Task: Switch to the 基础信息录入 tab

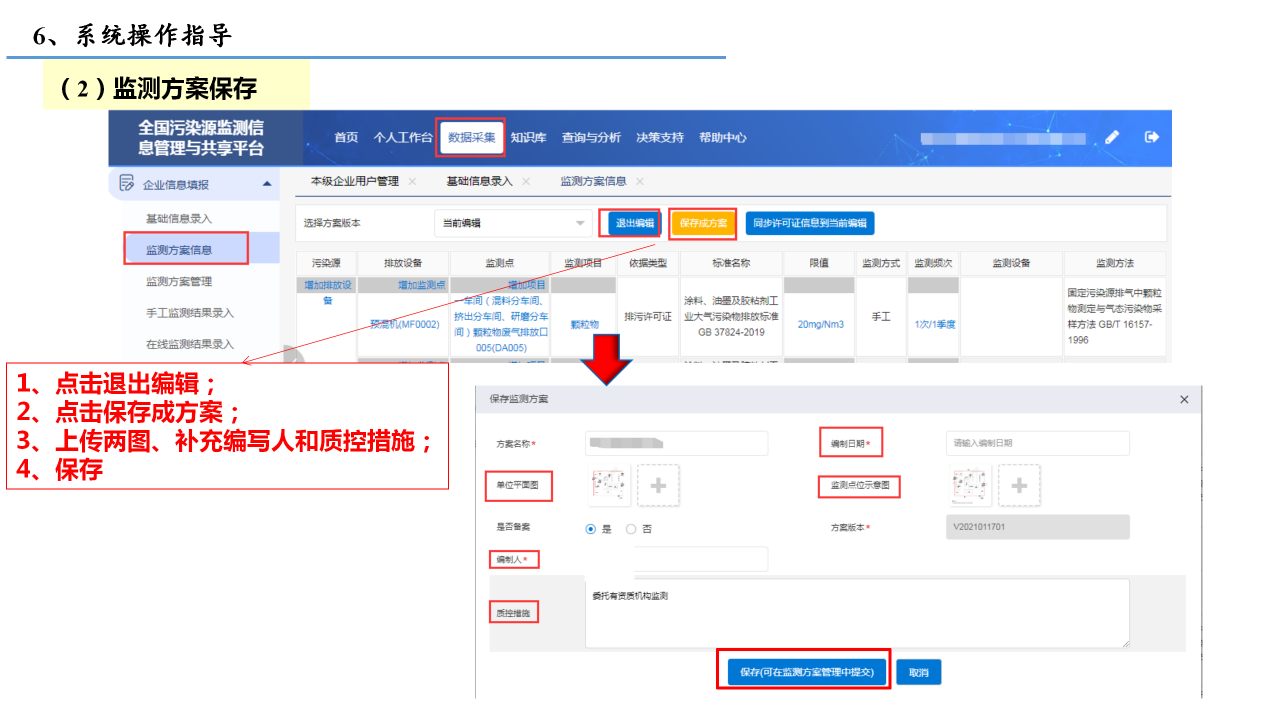Action: coord(479,181)
